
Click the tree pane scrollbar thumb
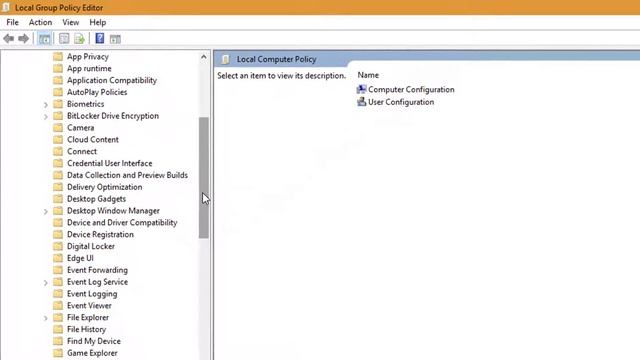204,178
